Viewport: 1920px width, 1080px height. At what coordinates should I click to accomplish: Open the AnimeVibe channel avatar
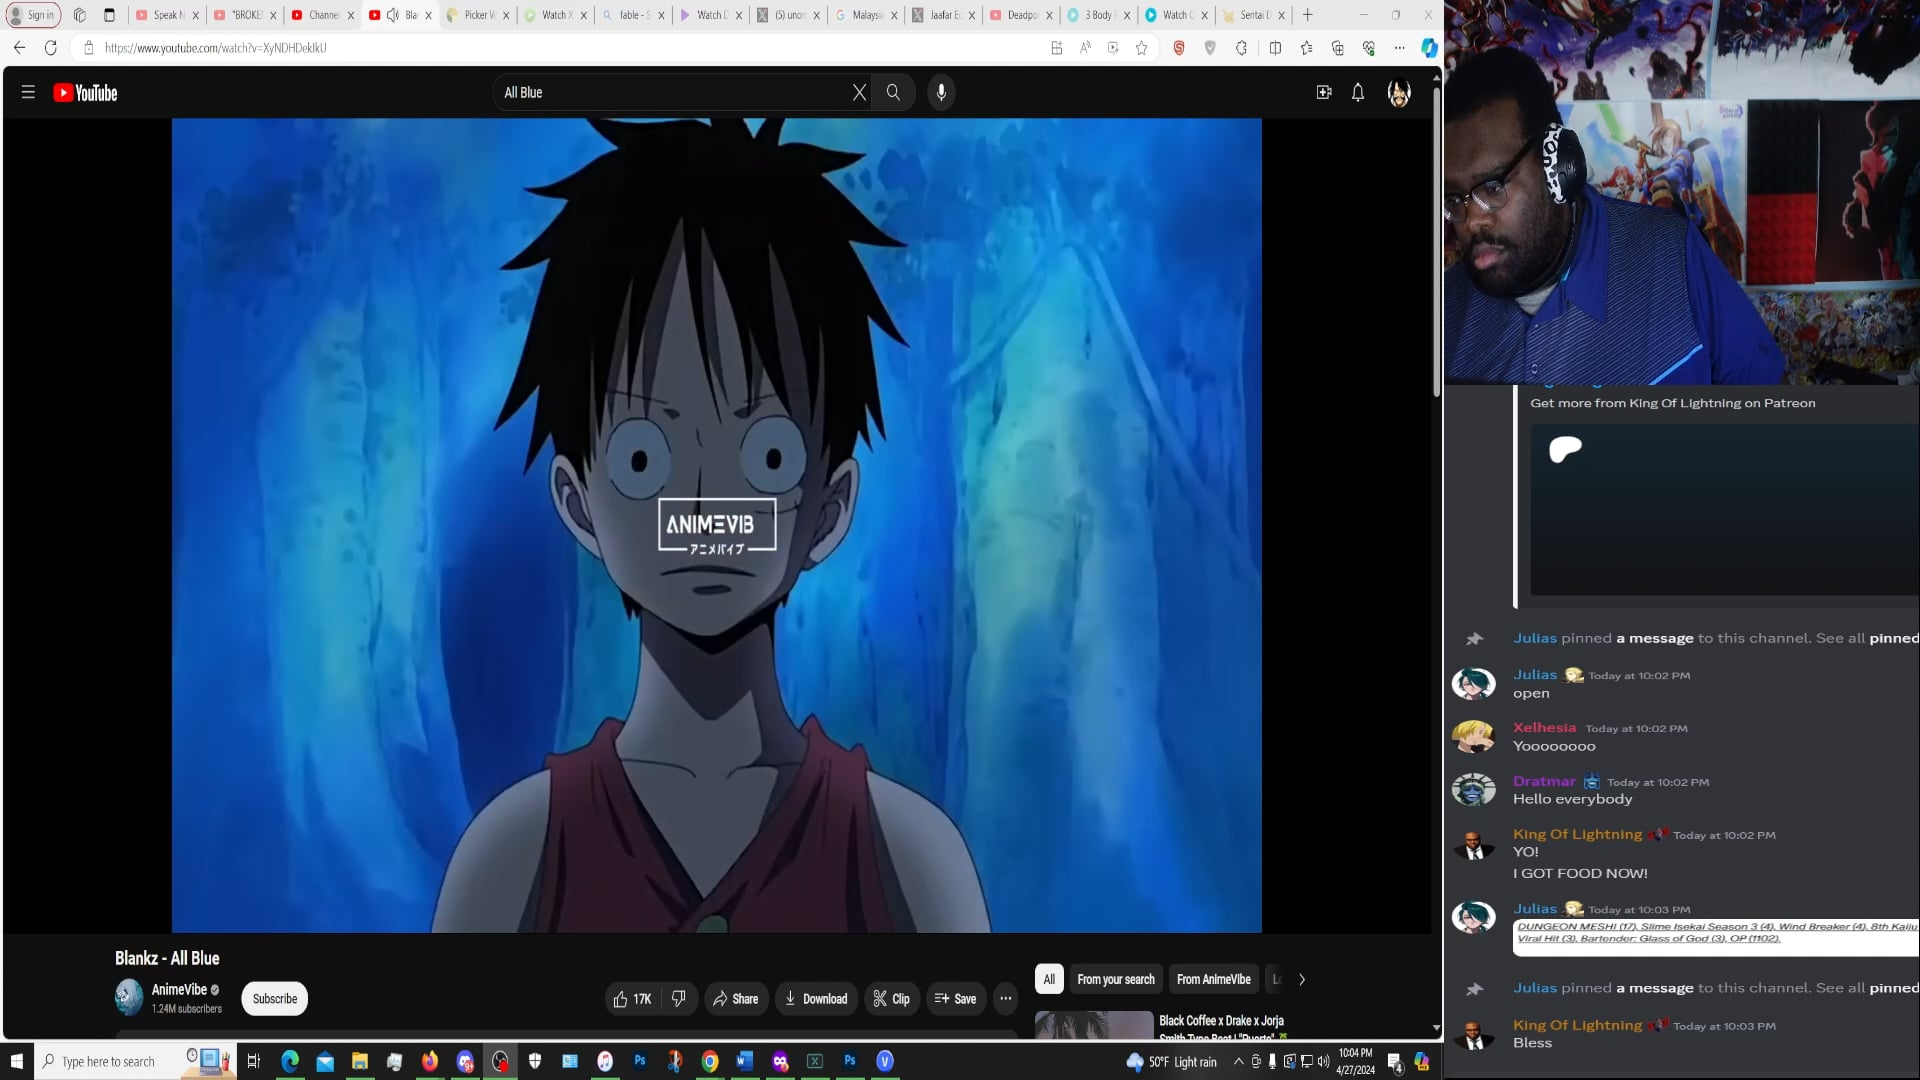click(x=129, y=998)
